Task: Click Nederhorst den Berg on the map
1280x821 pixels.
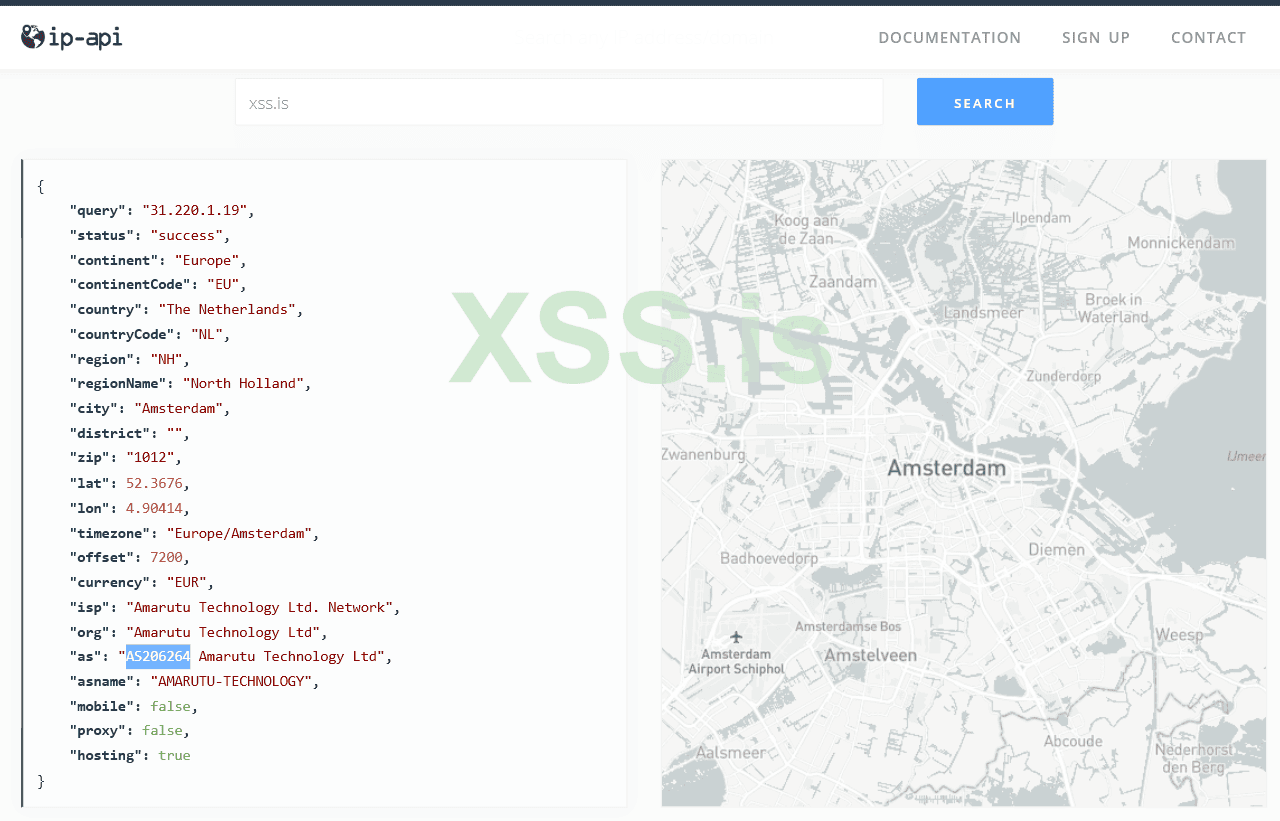Action: [x=1194, y=758]
